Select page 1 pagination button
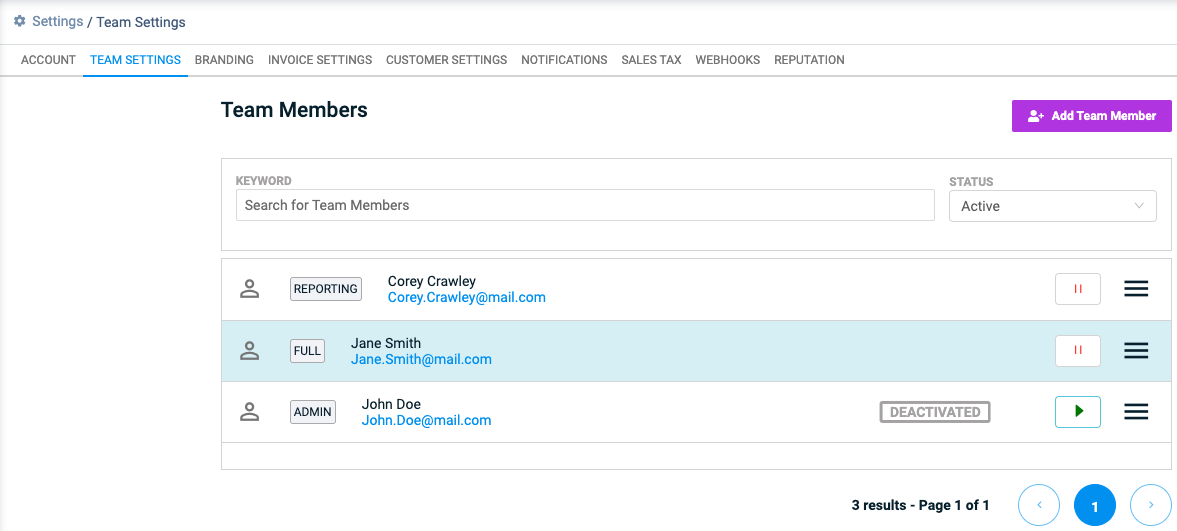This screenshot has width=1177, height=531. 1094,505
